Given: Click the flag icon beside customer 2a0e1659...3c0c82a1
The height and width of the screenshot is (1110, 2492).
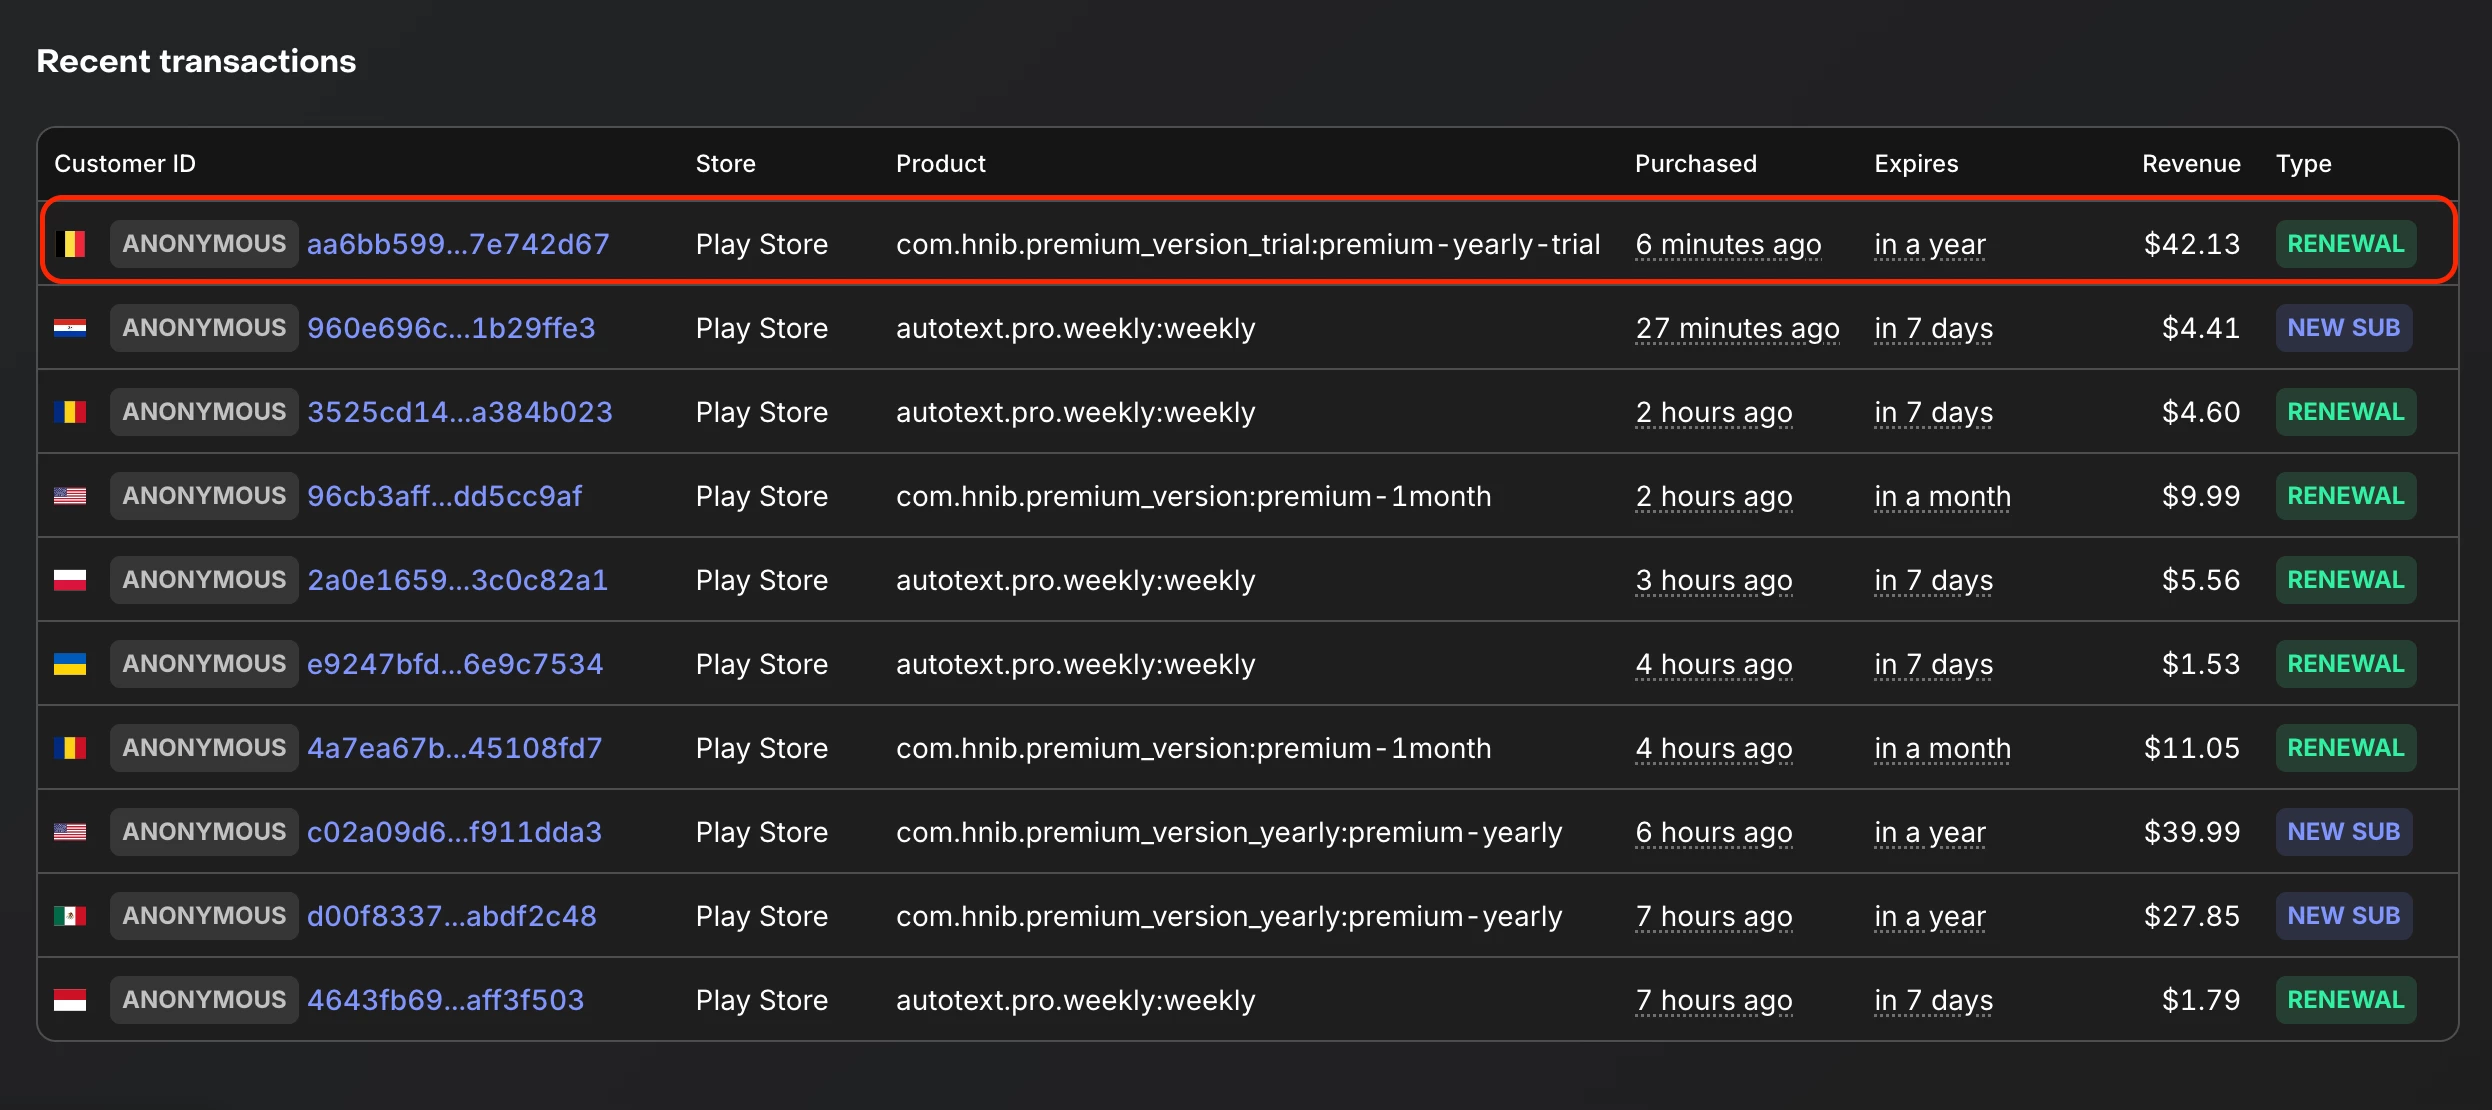Looking at the screenshot, I should 70,580.
